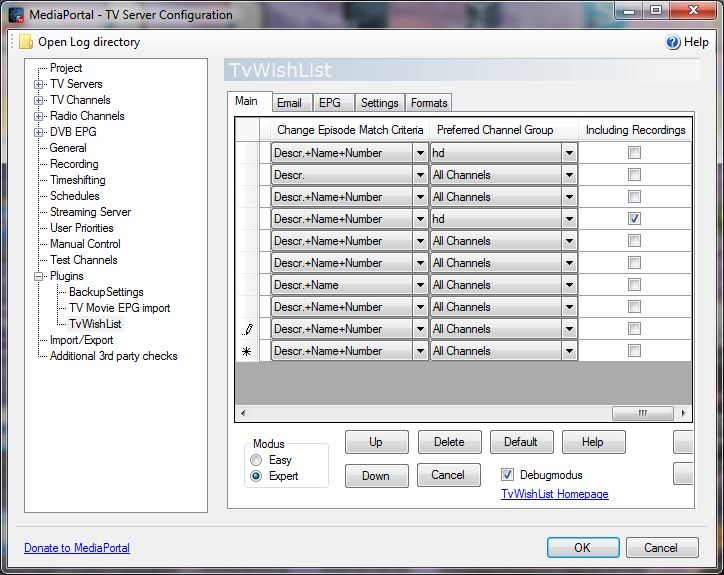This screenshot has height=575, width=724.
Task: Click the Change Episode Match Criteria header
Action: tap(350, 130)
